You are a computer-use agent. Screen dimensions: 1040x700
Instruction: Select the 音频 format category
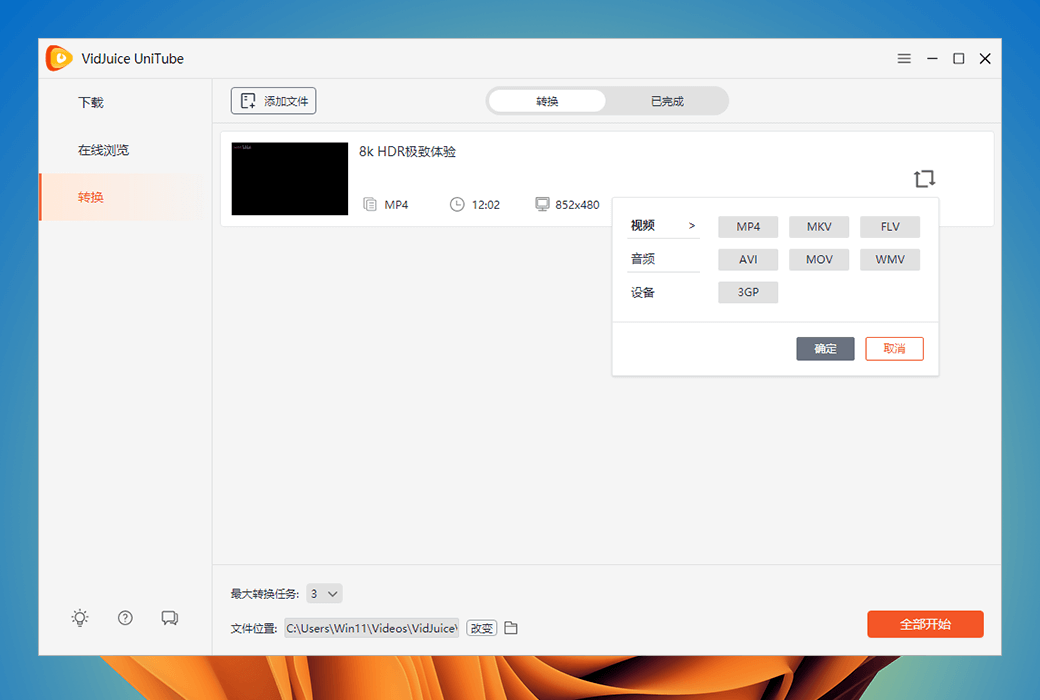(663, 259)
